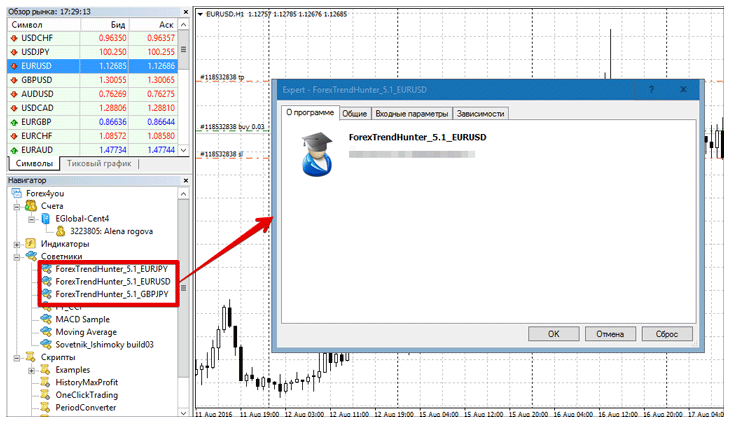Collapse the Советники advisors tree node
Viewport: 729px width, 422px height.
(x=18, y=256)
